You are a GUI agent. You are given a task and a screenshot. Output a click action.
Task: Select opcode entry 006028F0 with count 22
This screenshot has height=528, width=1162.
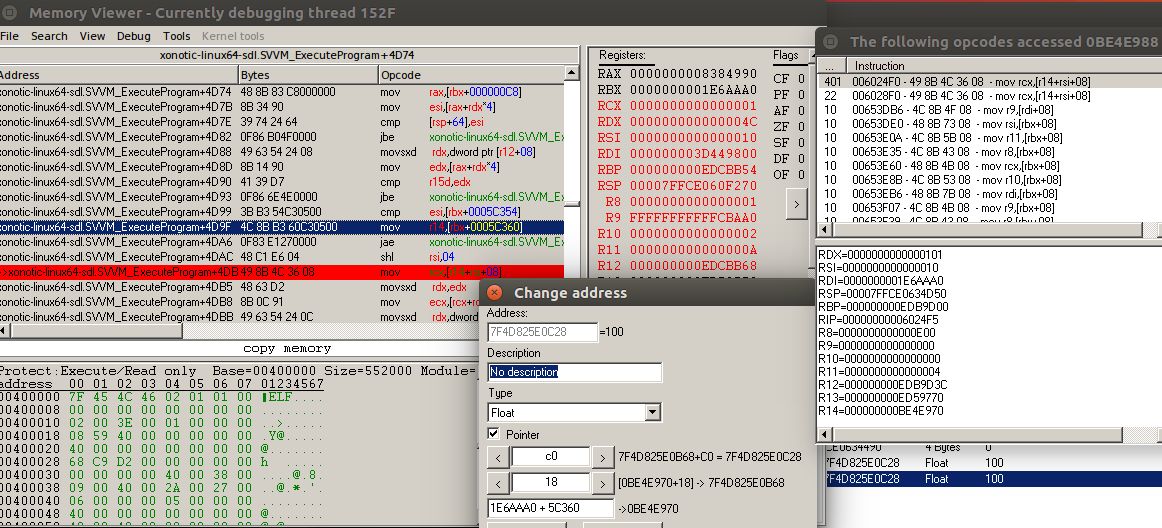click(989, 96)
